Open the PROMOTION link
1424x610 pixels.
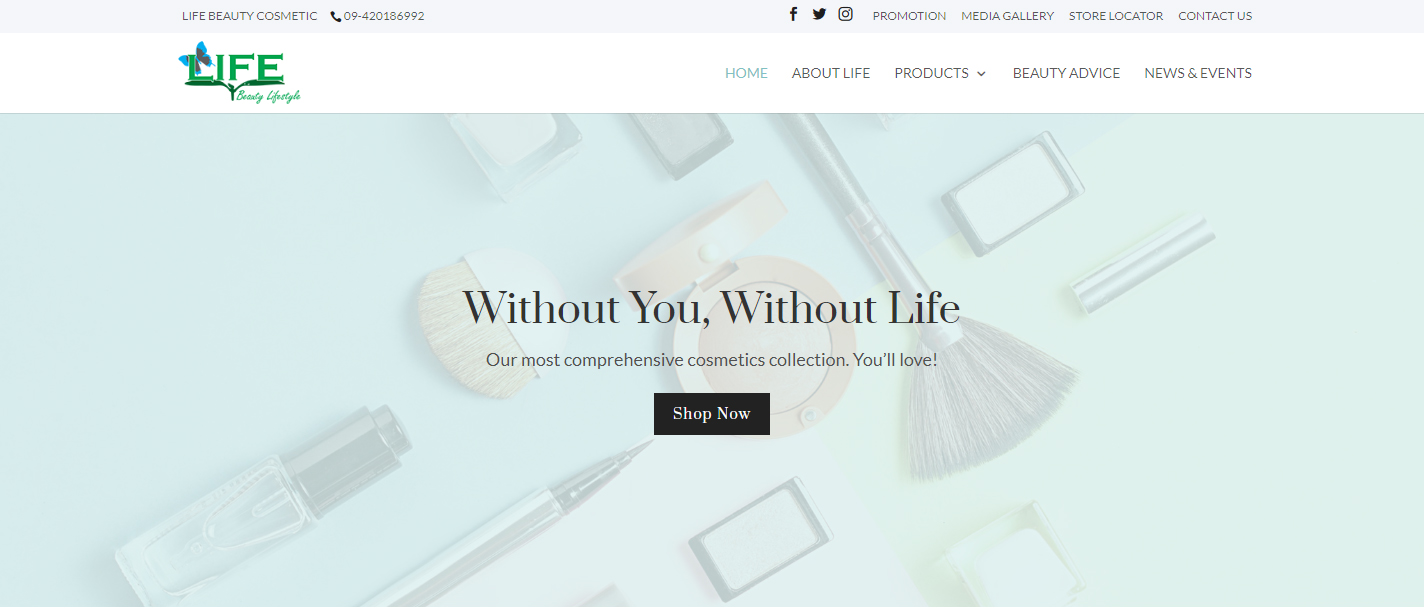pyautogui.click(x=909, y=16)
